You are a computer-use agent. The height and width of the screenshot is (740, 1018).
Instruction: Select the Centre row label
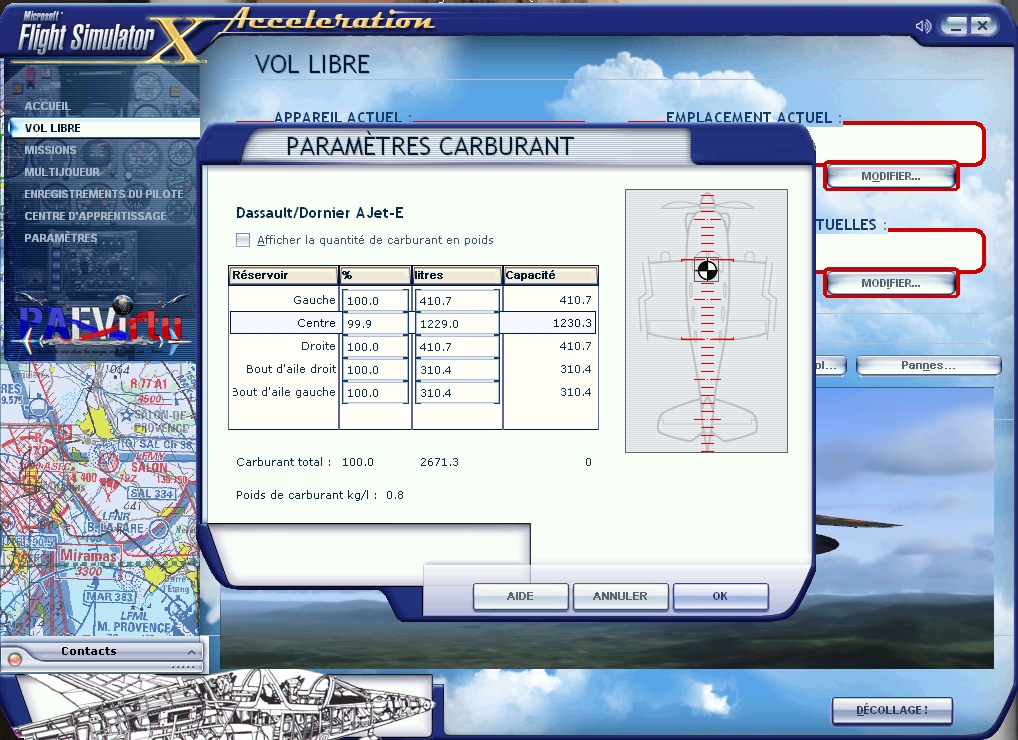316,323
